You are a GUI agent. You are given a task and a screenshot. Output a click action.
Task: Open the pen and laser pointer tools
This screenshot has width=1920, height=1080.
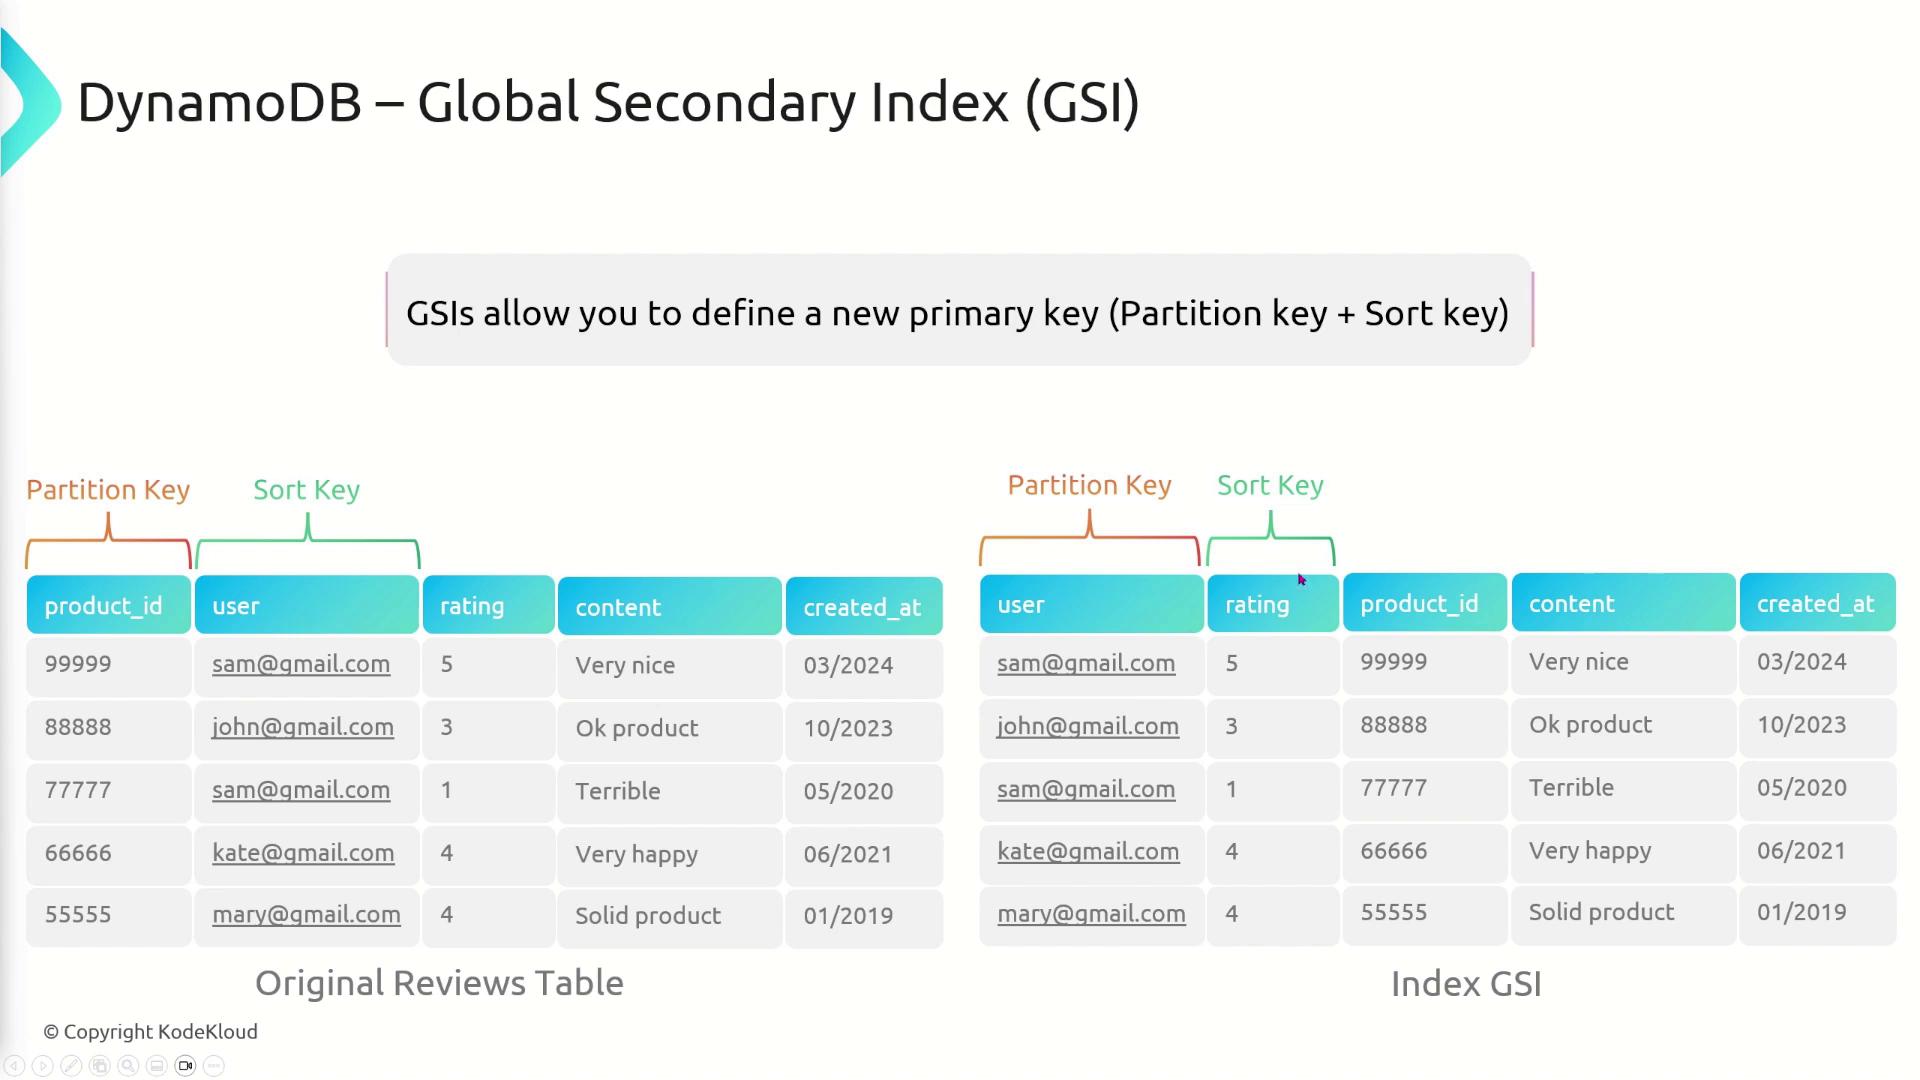coord(71,1066)
